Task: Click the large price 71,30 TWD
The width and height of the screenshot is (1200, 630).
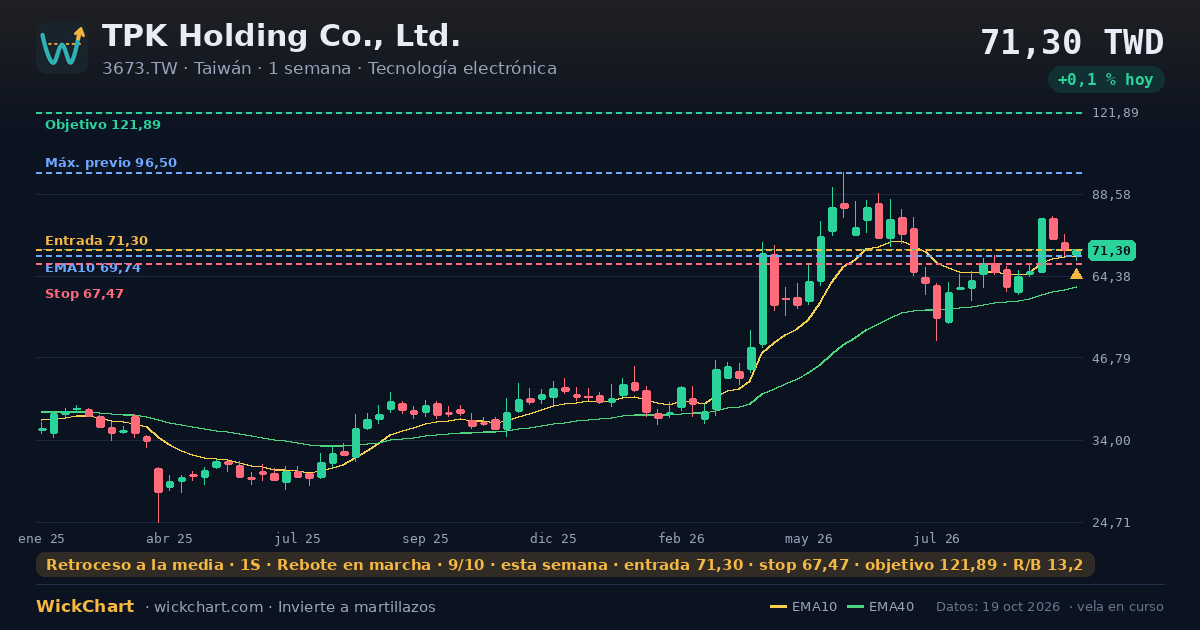Action: coord(1072,43)
